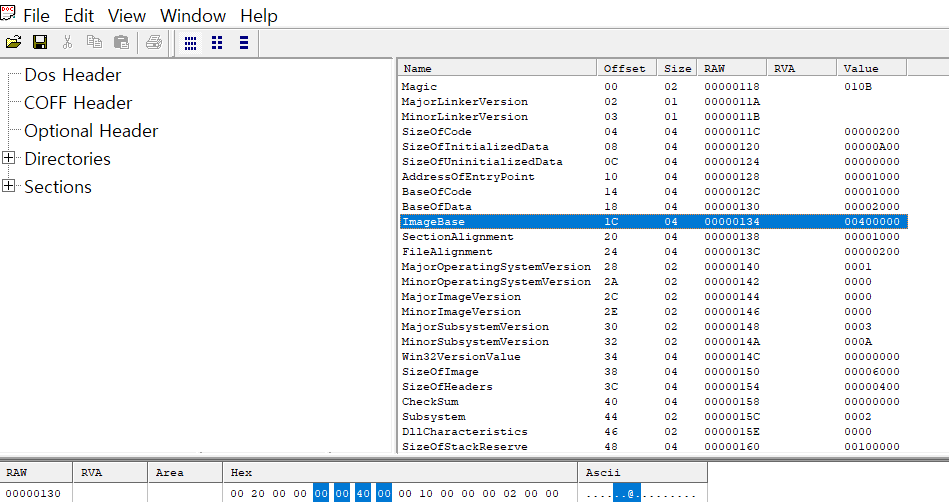Viewport: 949px width, 502px height.
Task: Select the four-square grid view icon
Action: point(217,42)
